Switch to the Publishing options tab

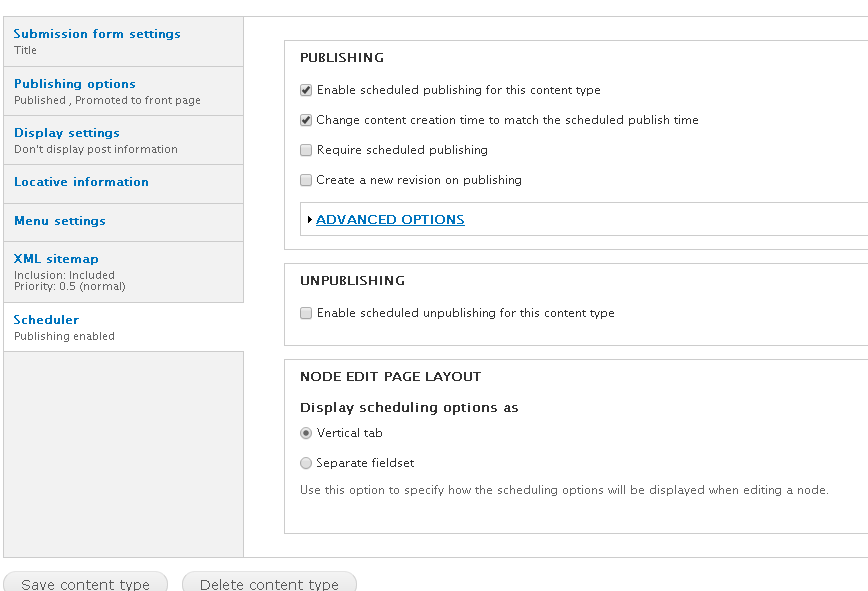pyautogui.click(x=123, y=91)
